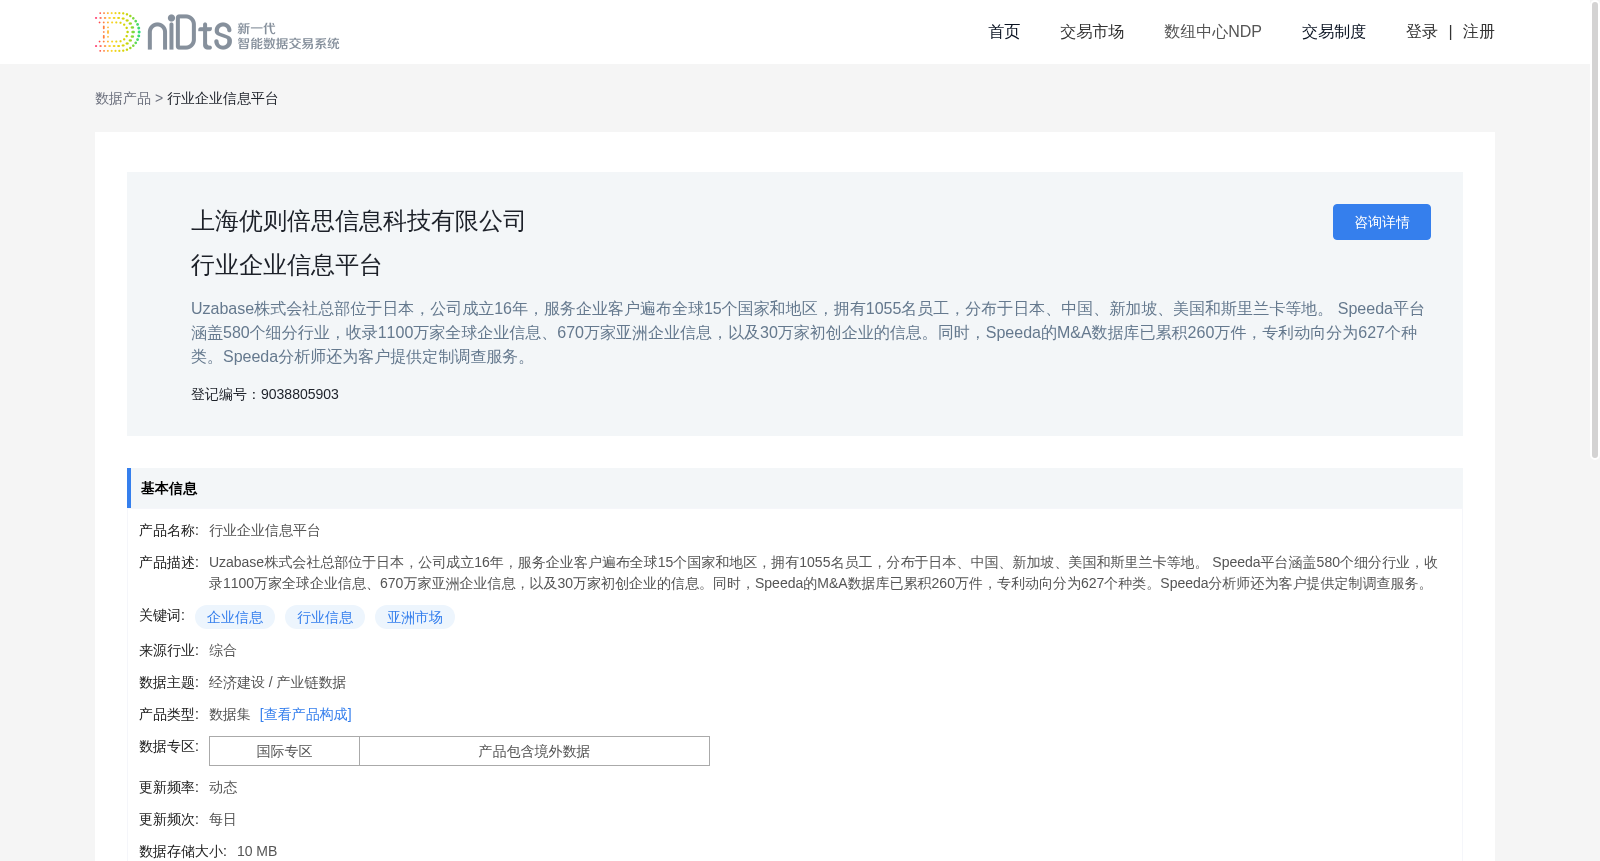Click 综合 source industry value
The image size is (1600, 861).
tap(223, 650)
